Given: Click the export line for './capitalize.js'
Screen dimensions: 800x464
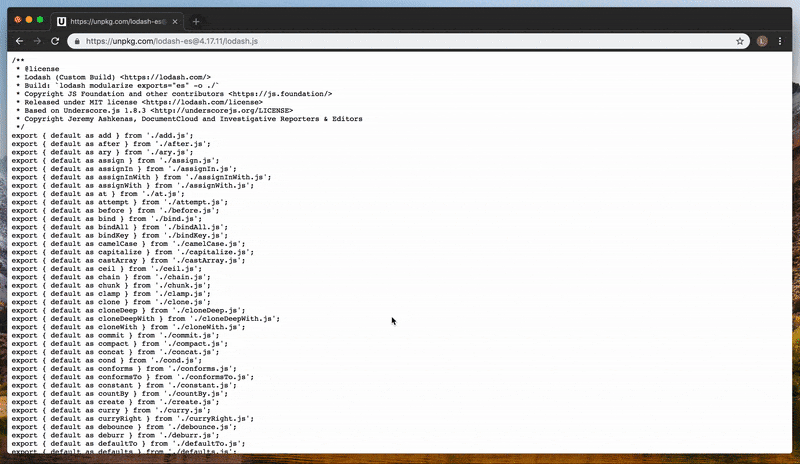Looking at the screenshot, I should (133, 252).
